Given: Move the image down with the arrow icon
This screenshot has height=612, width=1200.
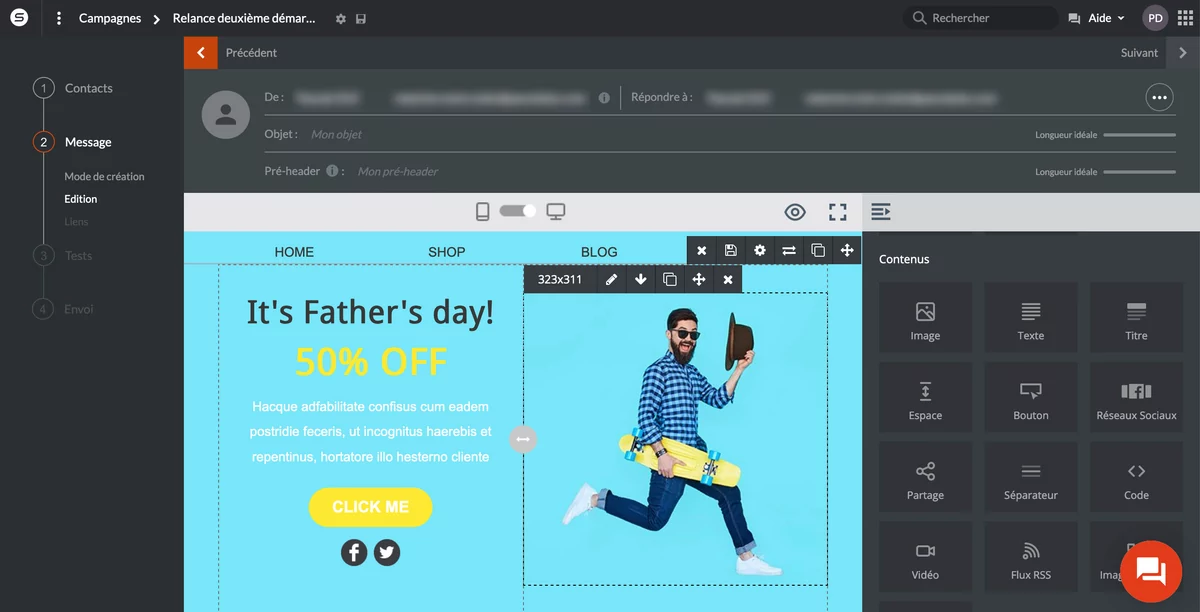Looking at the screenshot, I should click(x=641, y=279).
